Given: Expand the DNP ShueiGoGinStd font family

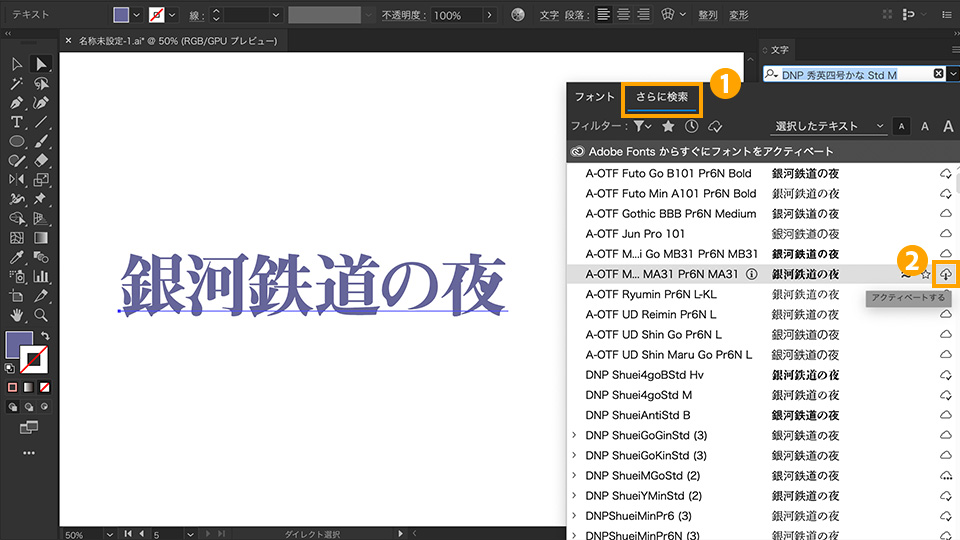Looking at the screenshot, I should [x=574, y=435].
